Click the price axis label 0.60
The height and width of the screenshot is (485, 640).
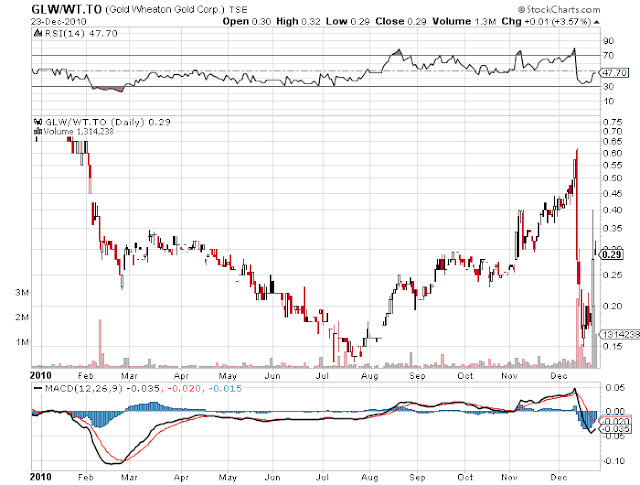pos(612,153)
